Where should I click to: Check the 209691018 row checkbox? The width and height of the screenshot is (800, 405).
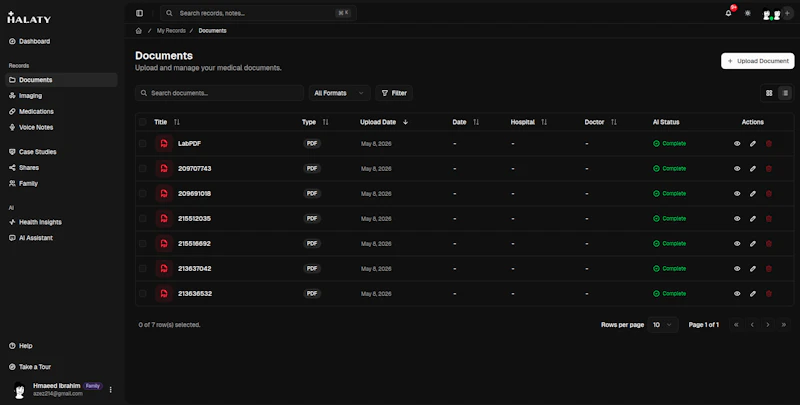pyautogui.click(x=142, y=194)
